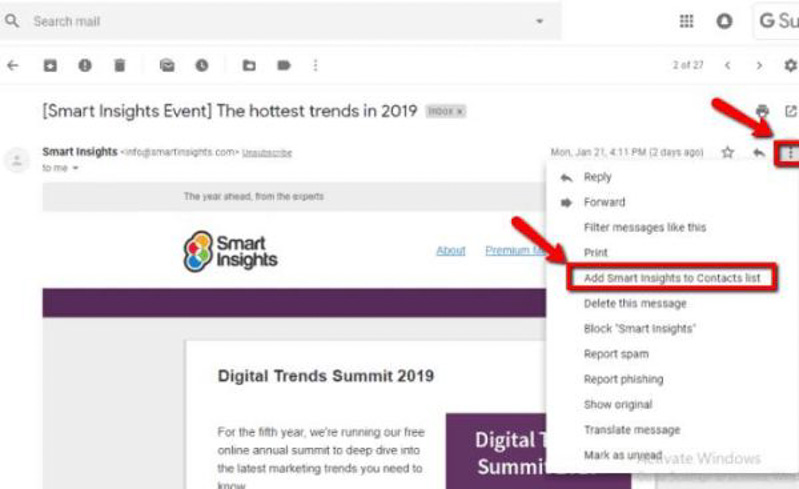Print all using printer icon
799x489 pixels.
(x=762, y=111)
